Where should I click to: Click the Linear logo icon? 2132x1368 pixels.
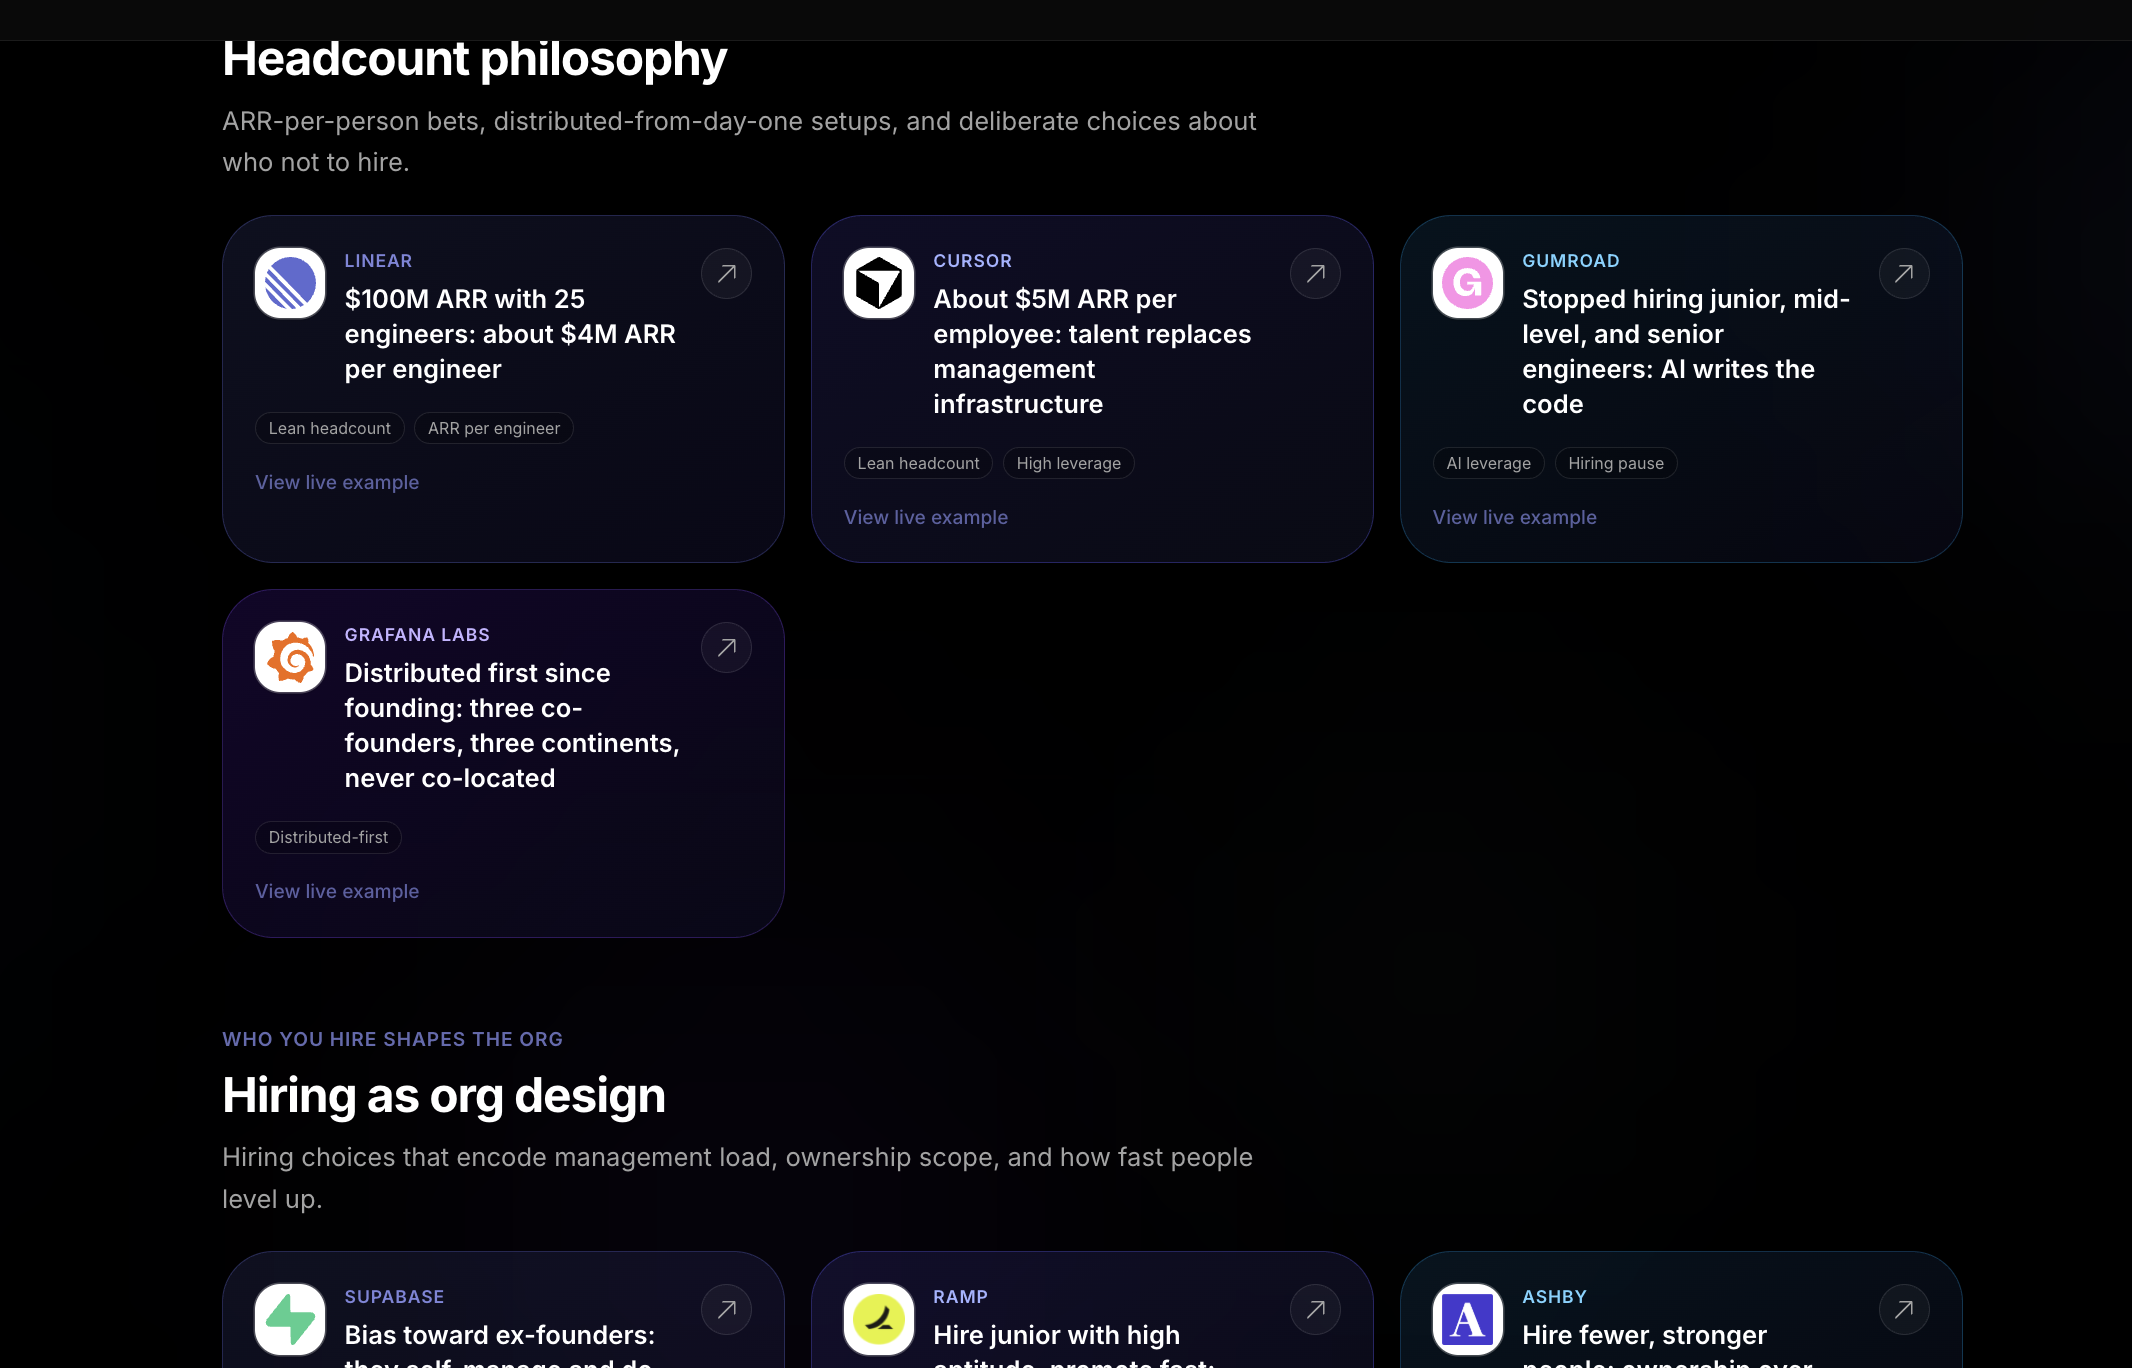(x=290, y=283)
